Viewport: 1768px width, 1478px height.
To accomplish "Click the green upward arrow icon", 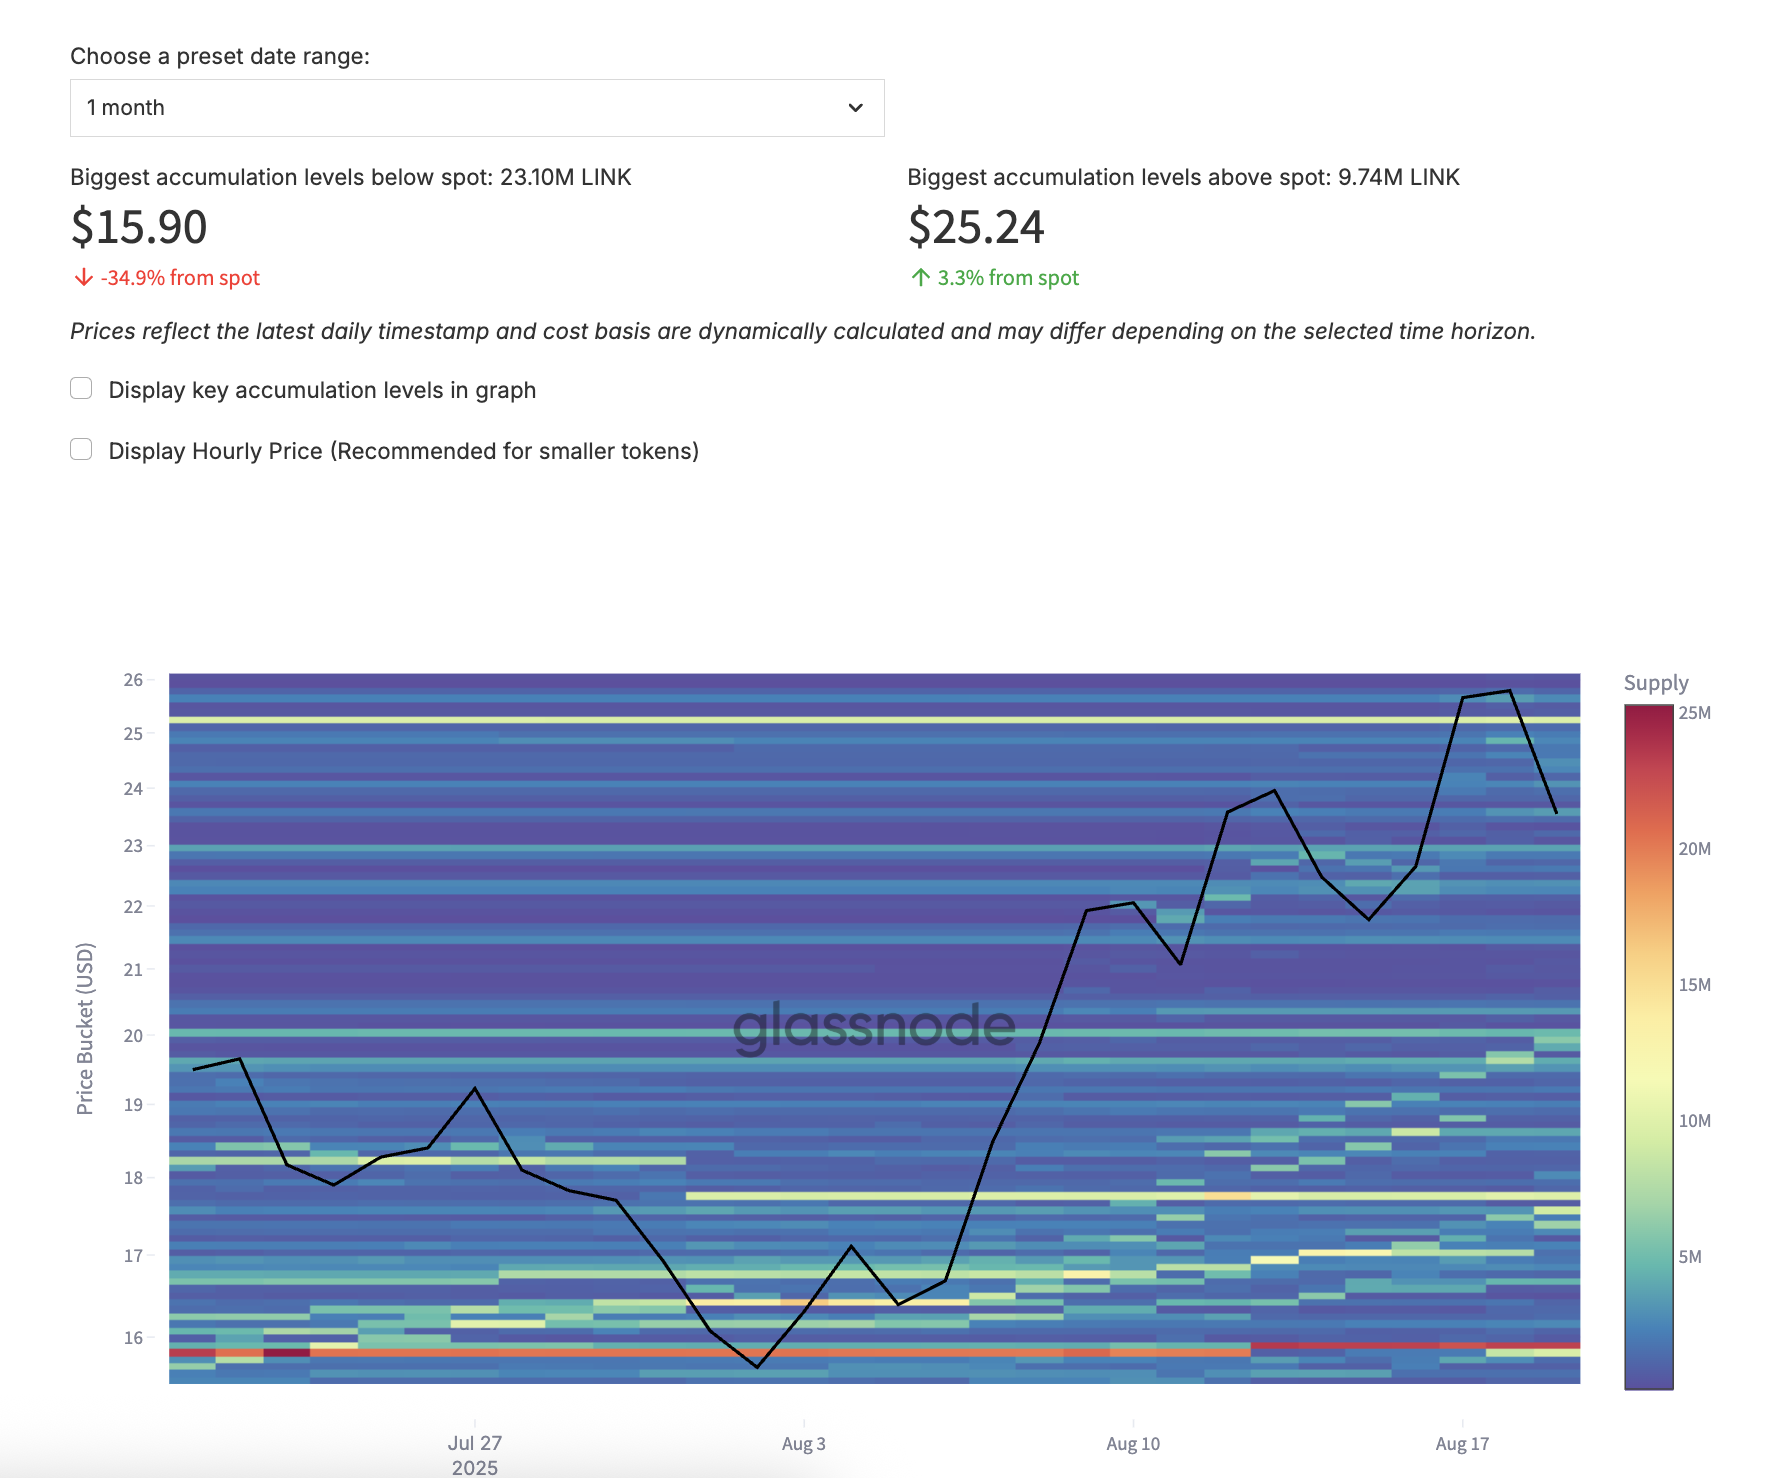I will (x=920, y=277).
